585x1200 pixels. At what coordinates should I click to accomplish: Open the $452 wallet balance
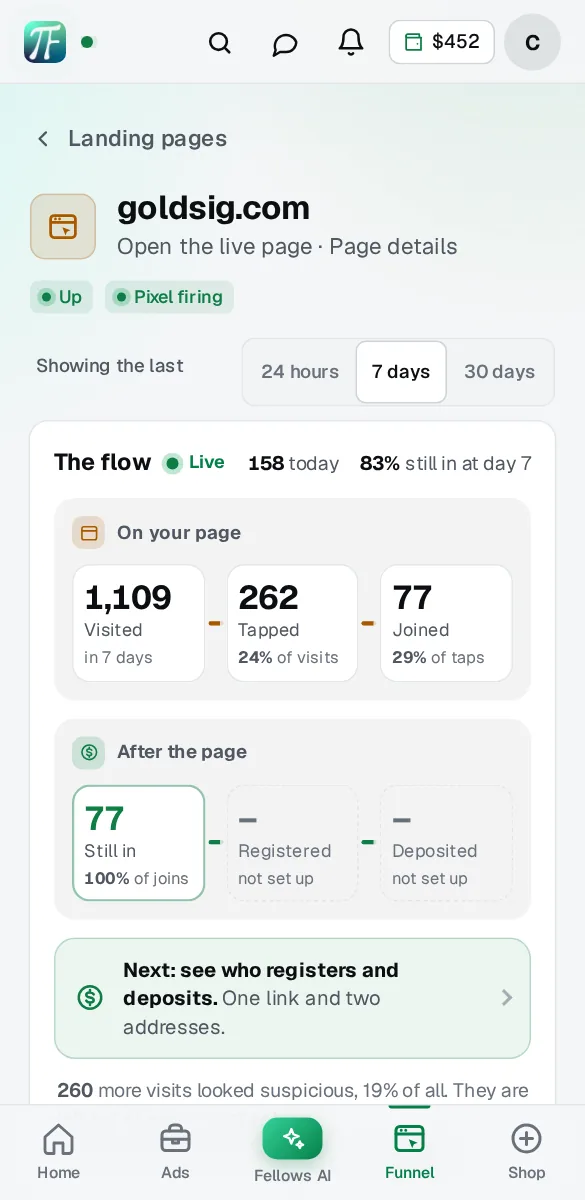tap(441, 42)
